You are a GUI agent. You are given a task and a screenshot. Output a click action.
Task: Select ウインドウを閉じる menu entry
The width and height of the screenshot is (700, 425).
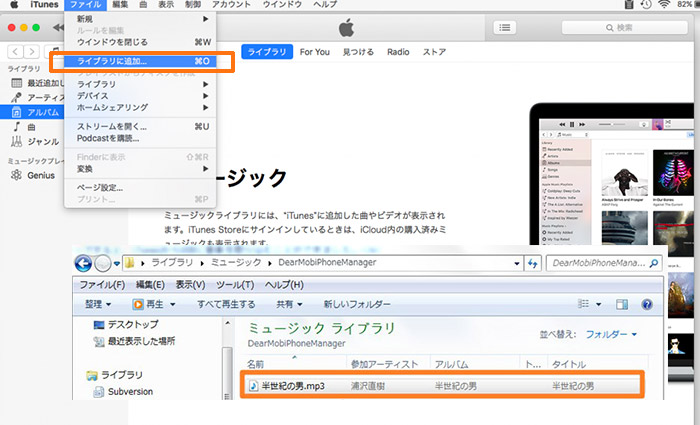click(141, 42)
